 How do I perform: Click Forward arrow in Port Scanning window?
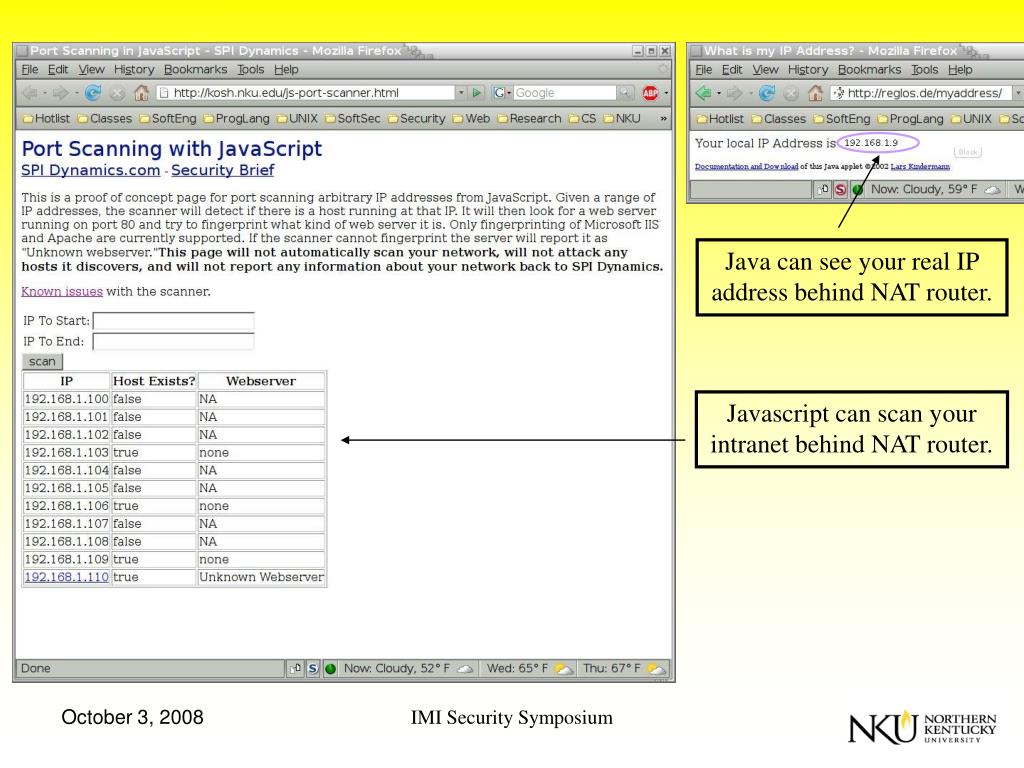tap(61, 93)
